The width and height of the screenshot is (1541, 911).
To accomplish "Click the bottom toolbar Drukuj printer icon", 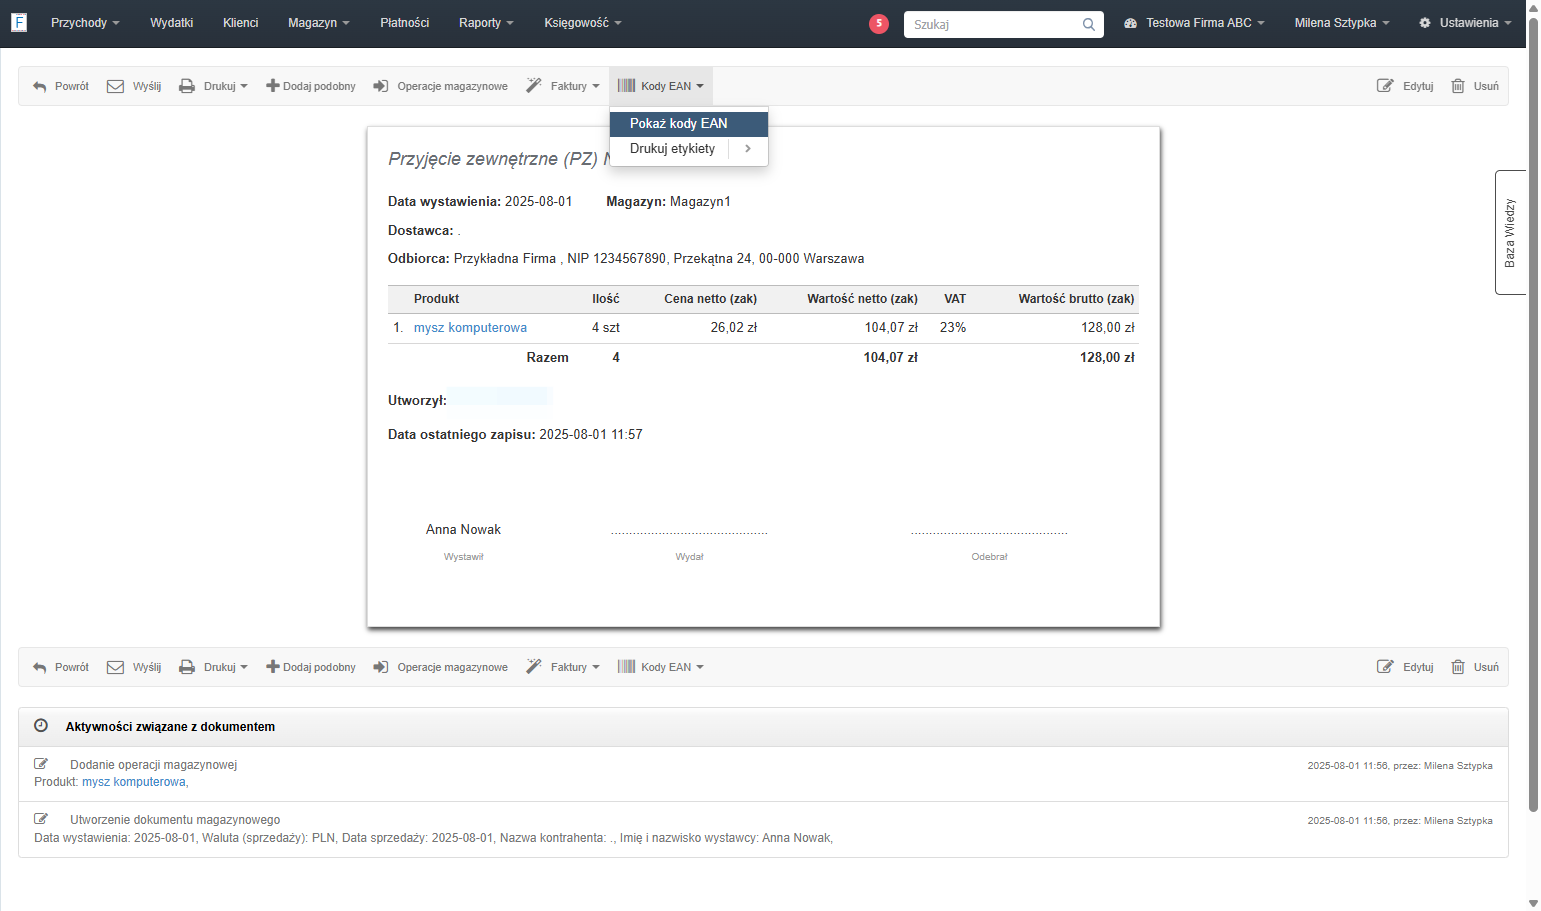I will [187, 667].
